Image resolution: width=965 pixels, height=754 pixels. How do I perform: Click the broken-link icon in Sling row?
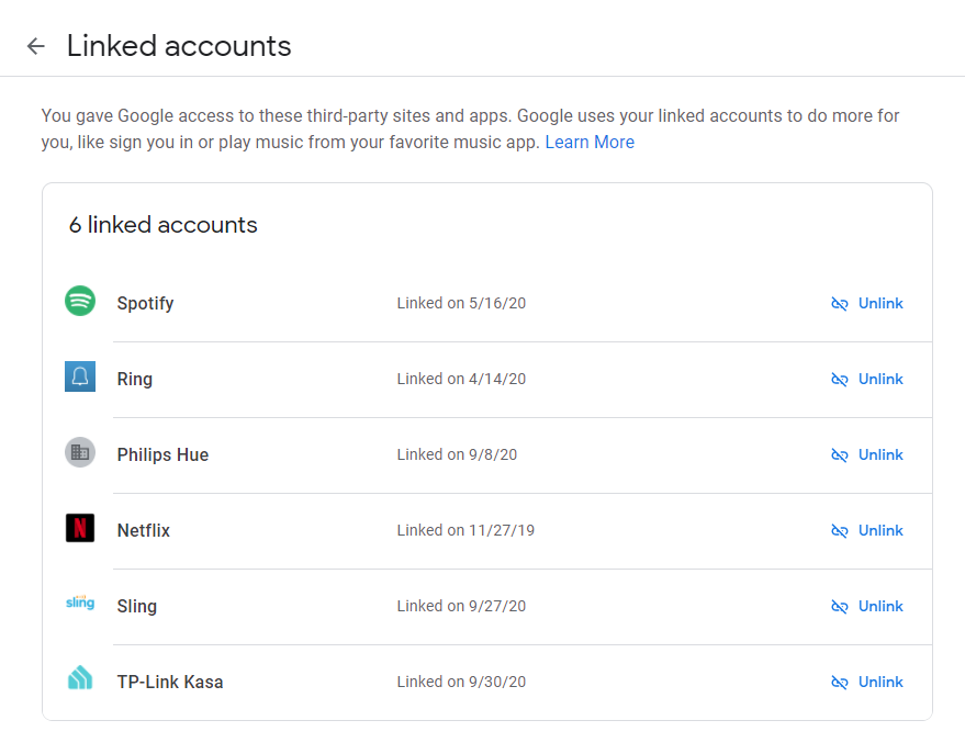pos(839,606)
